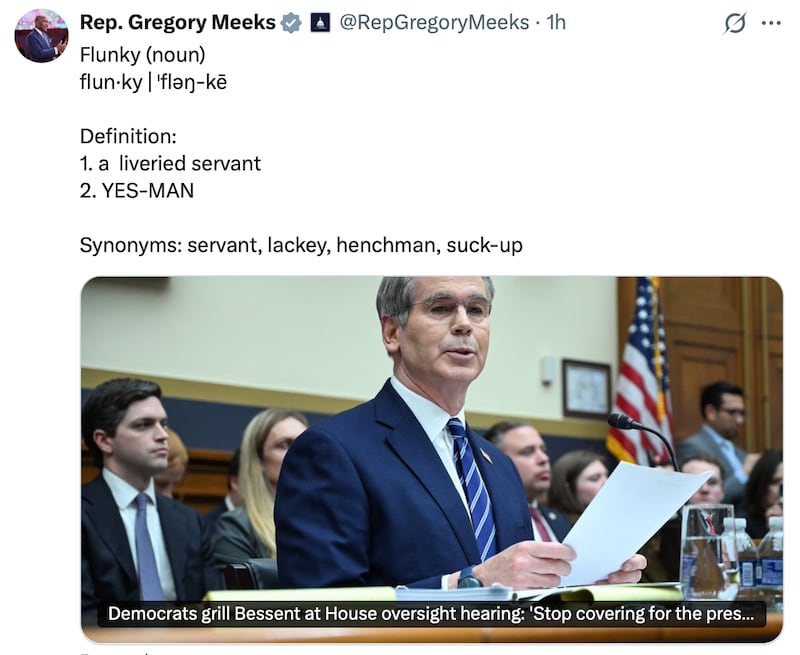Image resolution: width=800 pixels, height=655 pixels.
Task: Open the tweet via the 1h timestamp
Action: 553,21
